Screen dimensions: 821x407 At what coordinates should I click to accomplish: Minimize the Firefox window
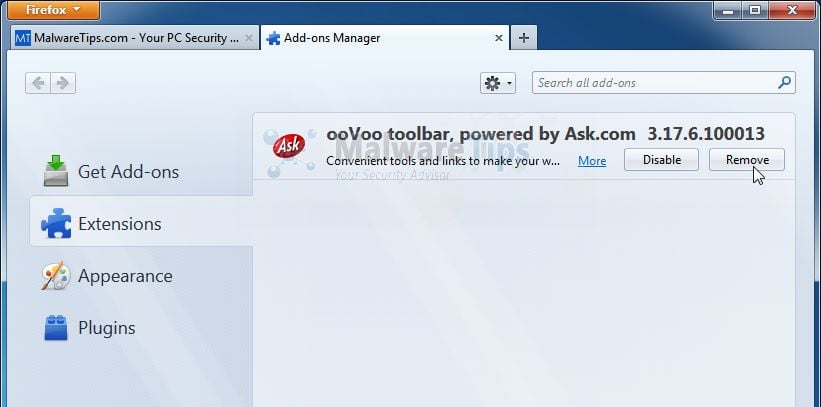point(726,9)
